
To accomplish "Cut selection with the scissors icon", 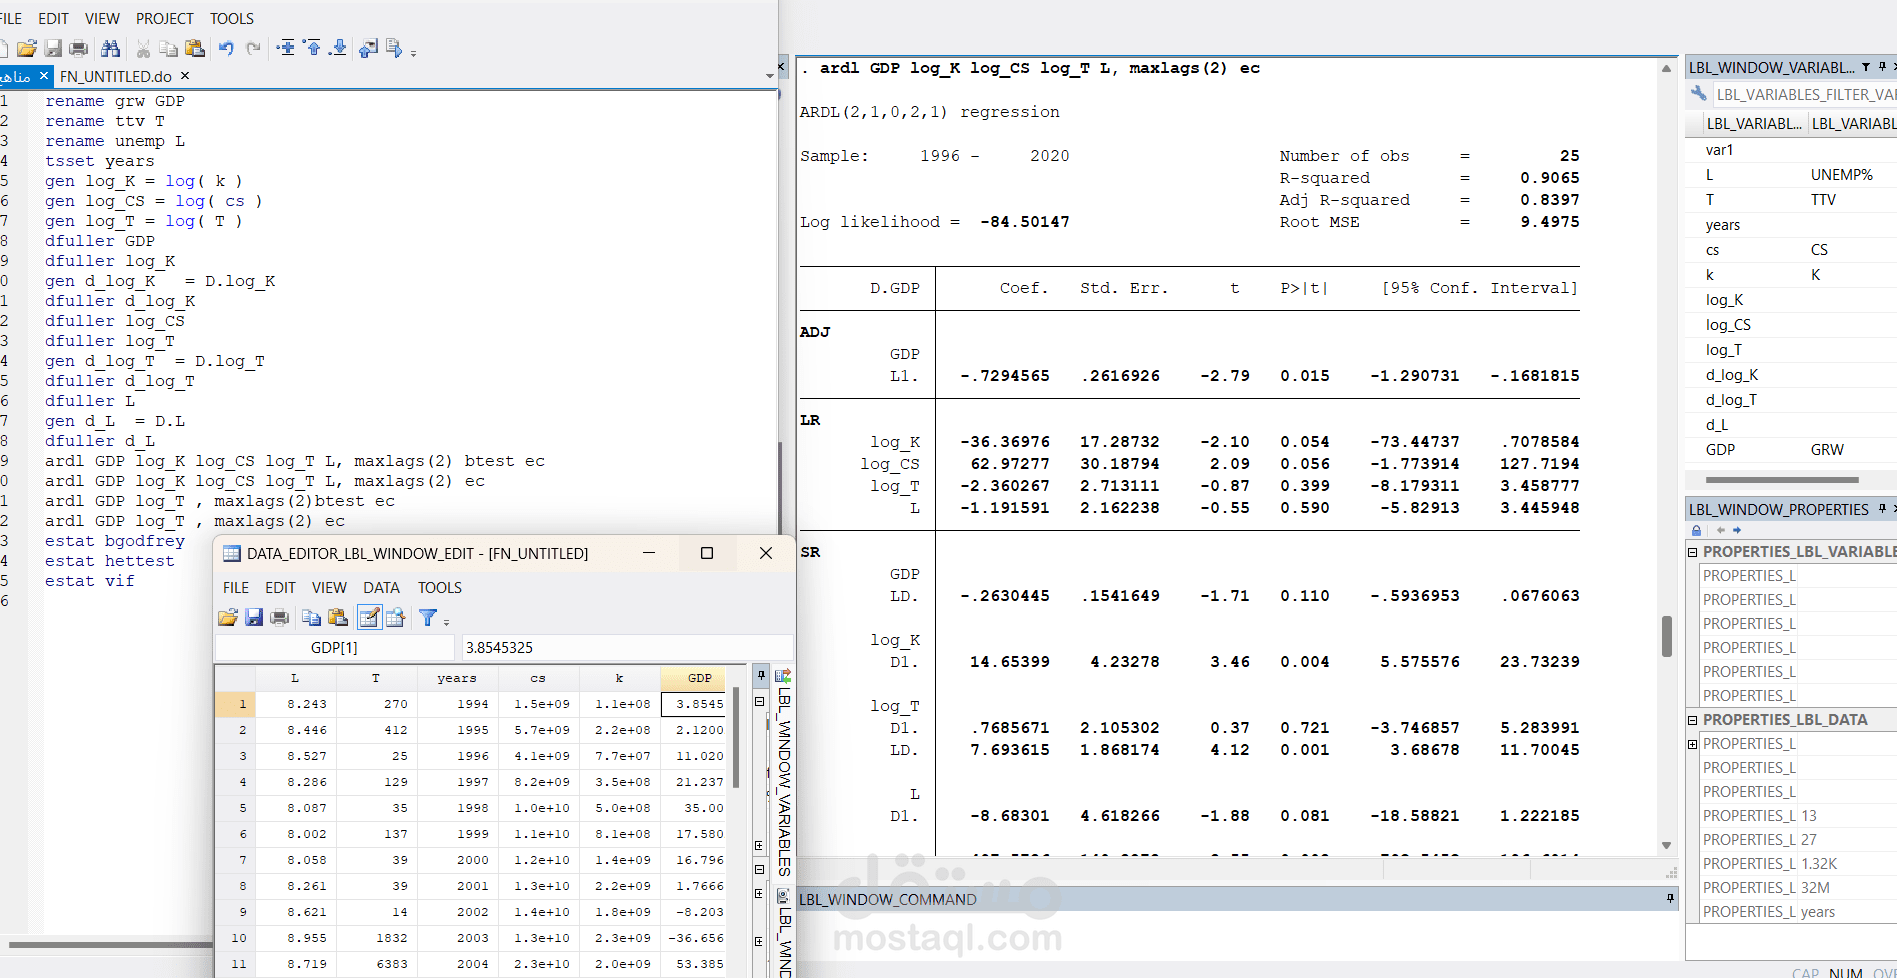I will point(143,48).
